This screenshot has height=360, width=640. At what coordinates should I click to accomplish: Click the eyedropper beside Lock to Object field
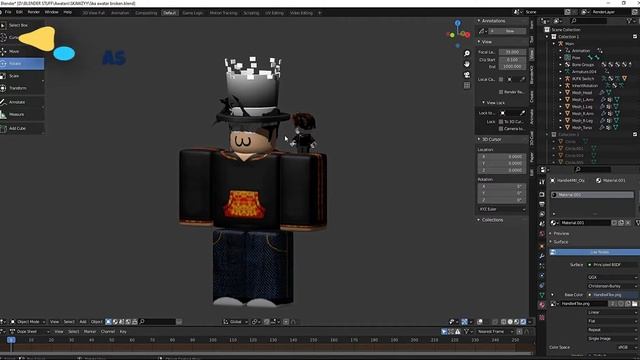pos(523,113)
